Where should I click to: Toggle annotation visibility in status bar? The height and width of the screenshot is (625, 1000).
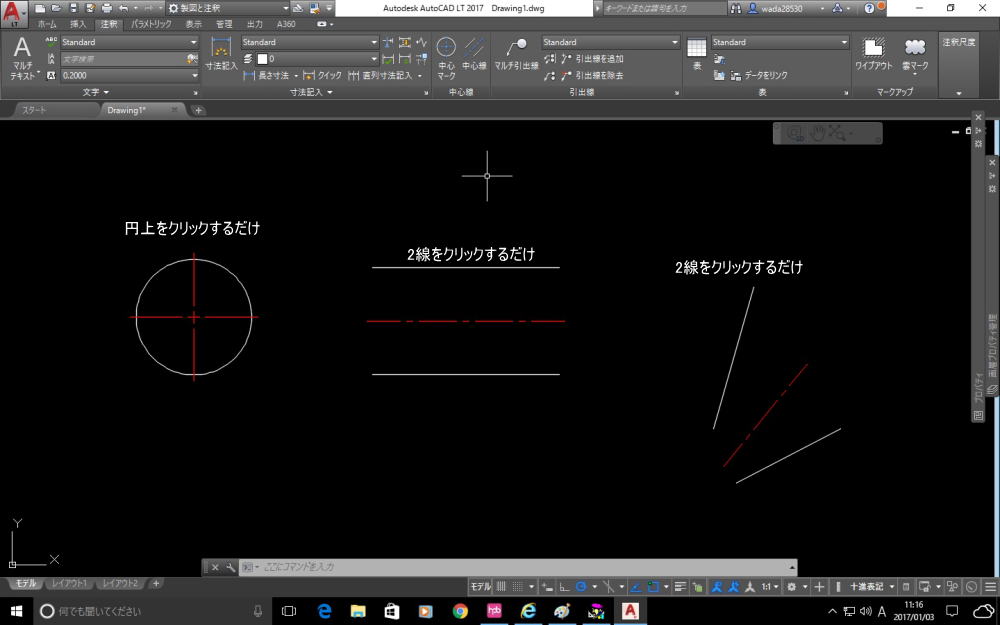click(x=717, y=587)
